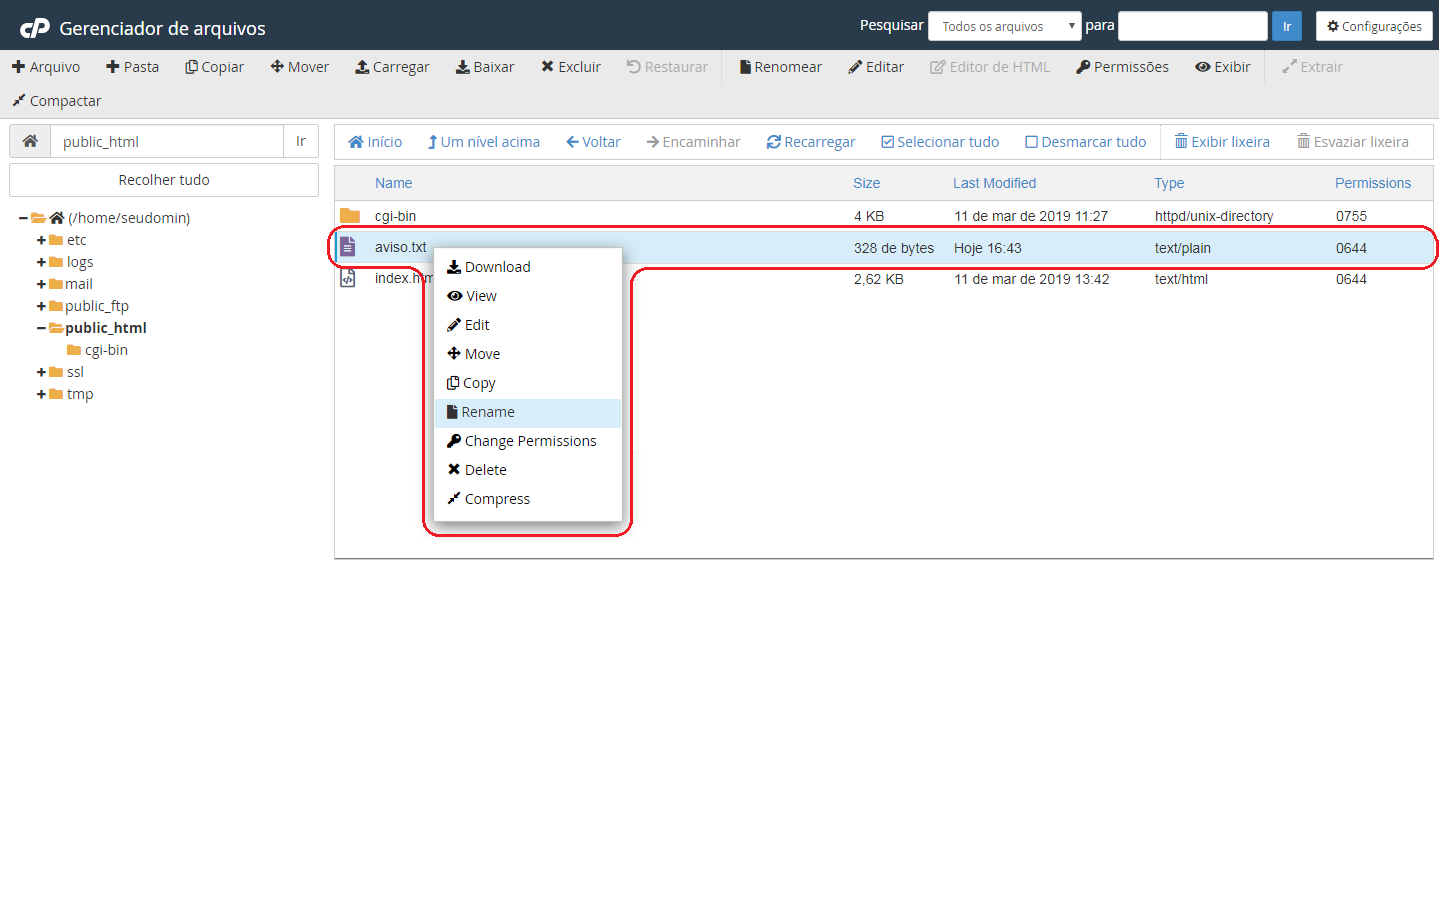Click 2,62 KB size of index.html
Viewport: 1439px width, 900px height.
click(878, 279)
